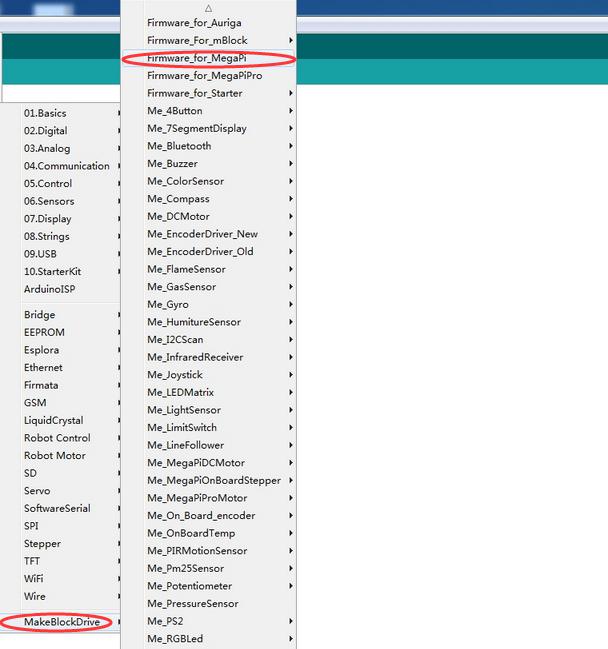
Task: Open Firmware_for_Starter submenu
Action: click(x=209, y=93)
